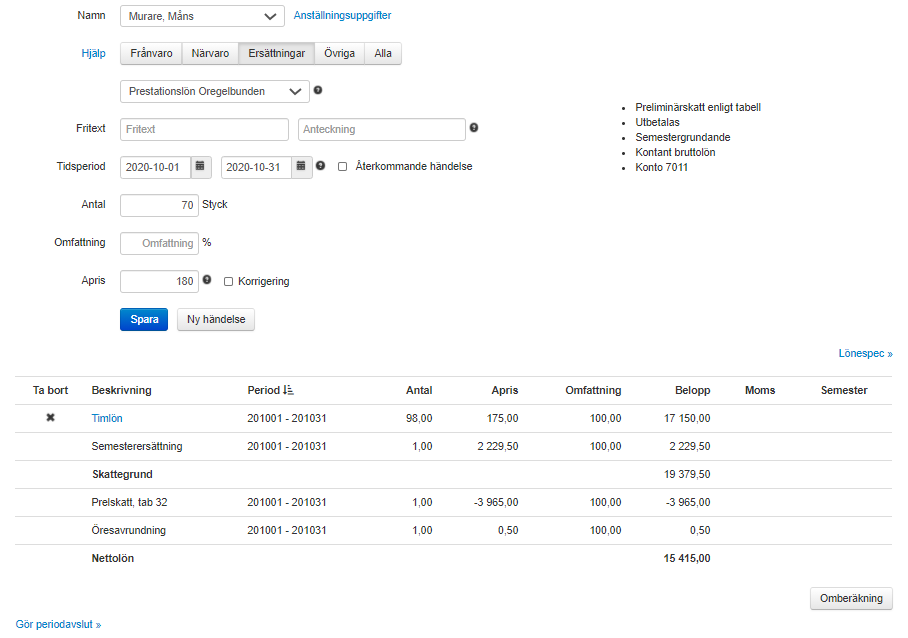
Task: Switch to the Frånvaro tab
Action: [x=151, y=54]
